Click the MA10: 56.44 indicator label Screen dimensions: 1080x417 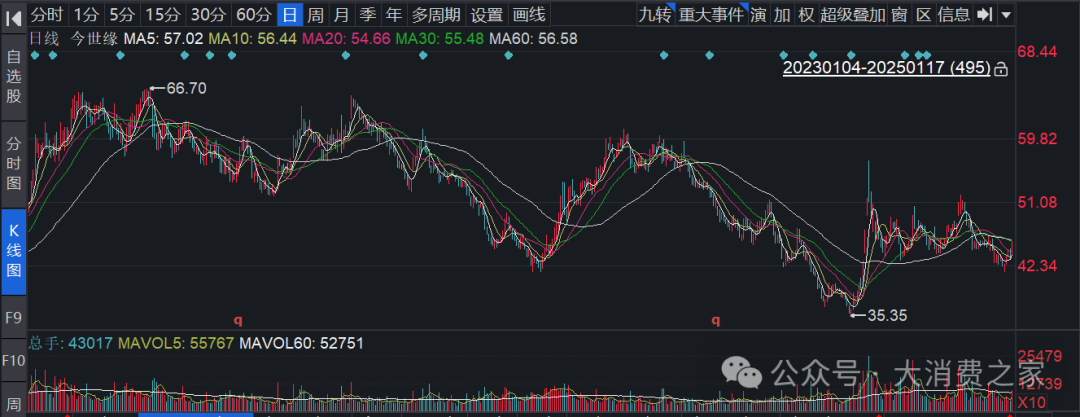[x=252, y=39]
